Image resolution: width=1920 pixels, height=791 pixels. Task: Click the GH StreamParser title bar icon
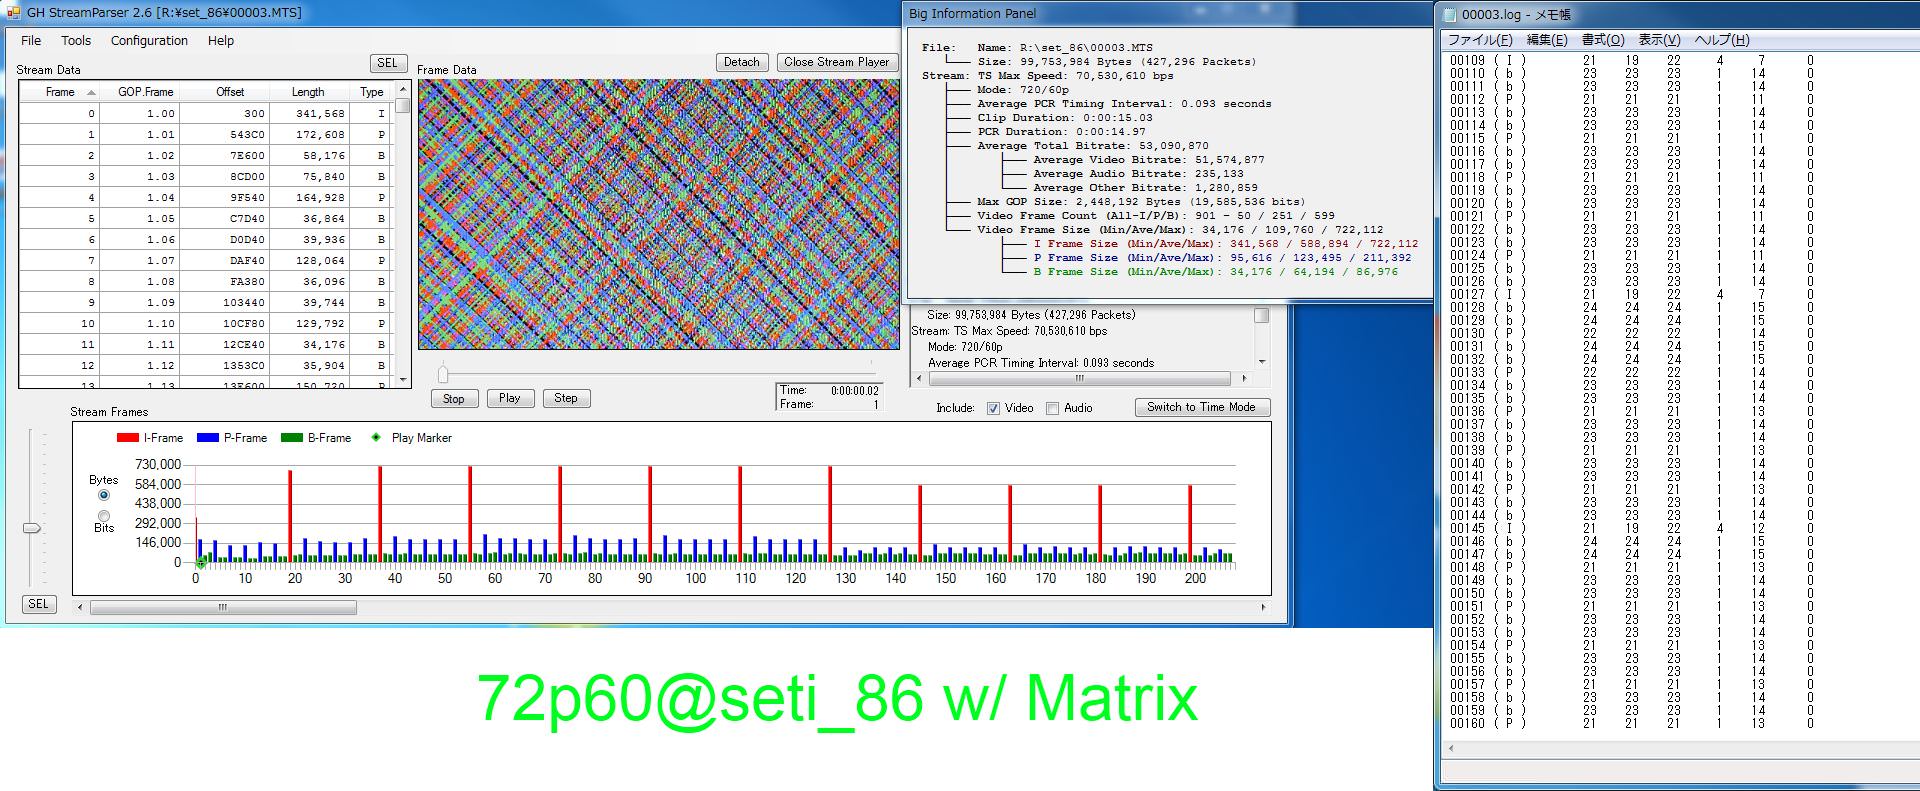(13, 13)
